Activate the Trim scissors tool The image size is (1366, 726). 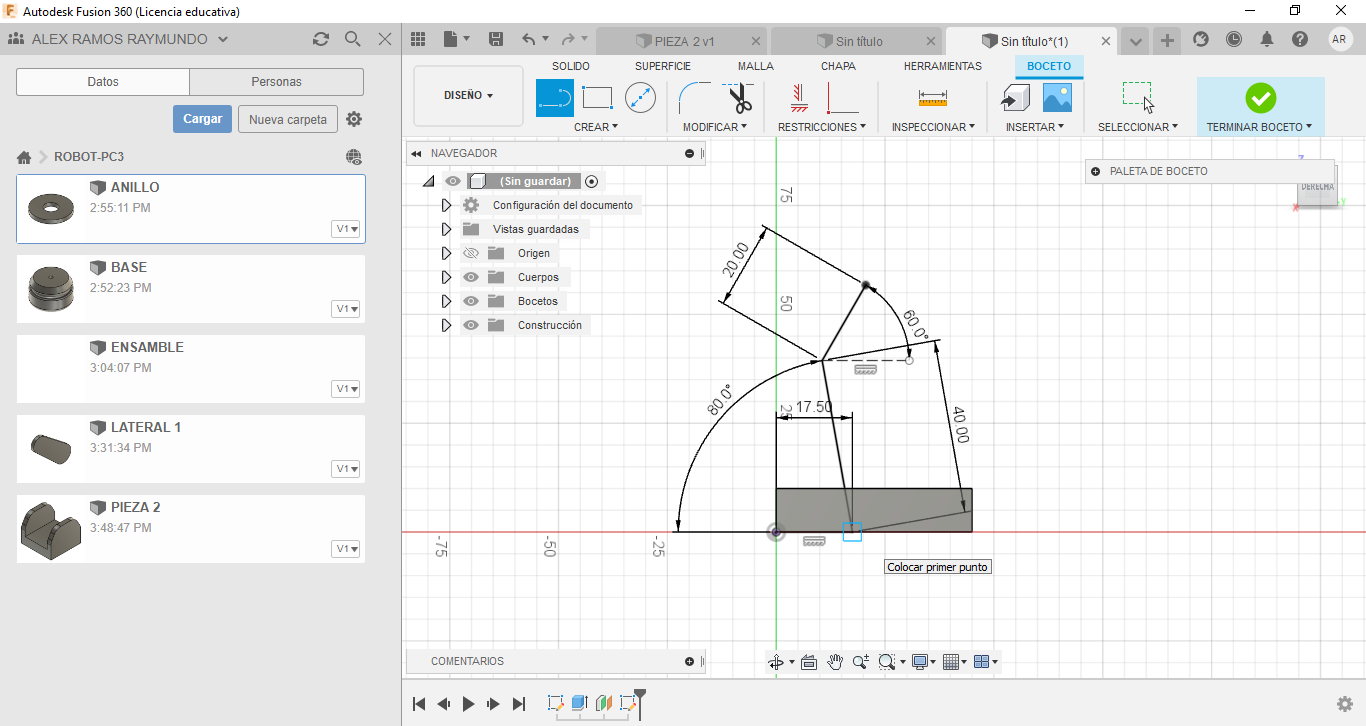(x=740, y=99)
